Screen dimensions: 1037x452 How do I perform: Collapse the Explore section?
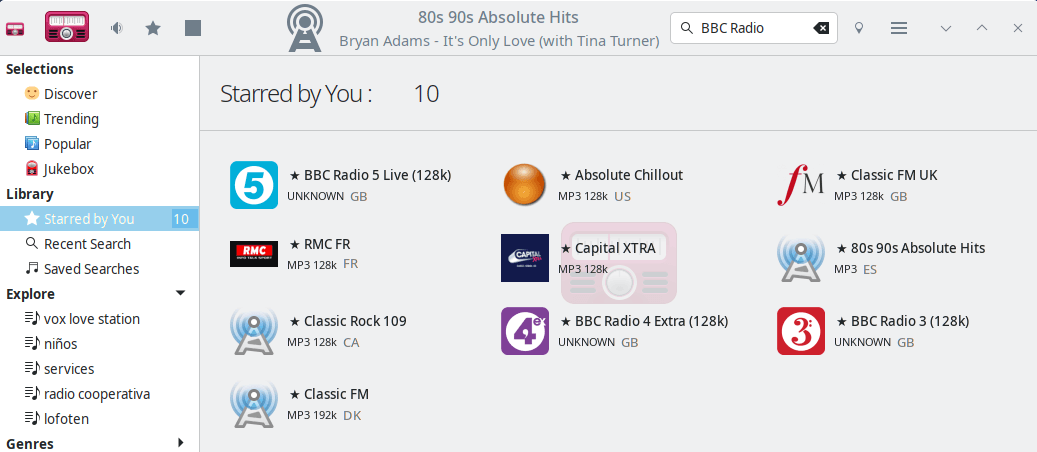(181, 294)
